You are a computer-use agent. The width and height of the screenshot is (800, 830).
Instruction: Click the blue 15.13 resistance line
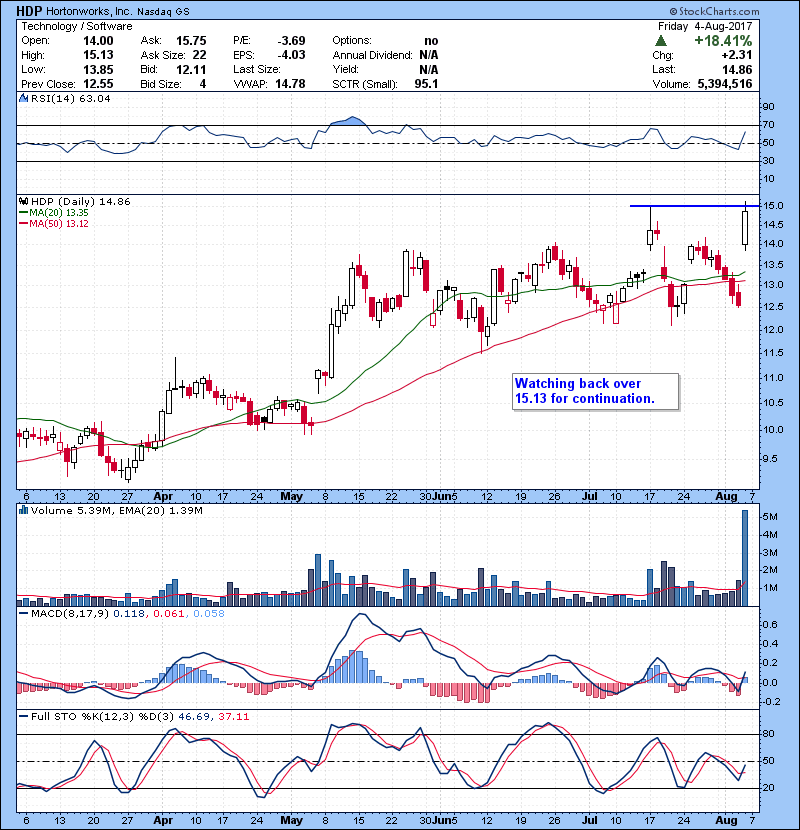click(x=694, y=206)
